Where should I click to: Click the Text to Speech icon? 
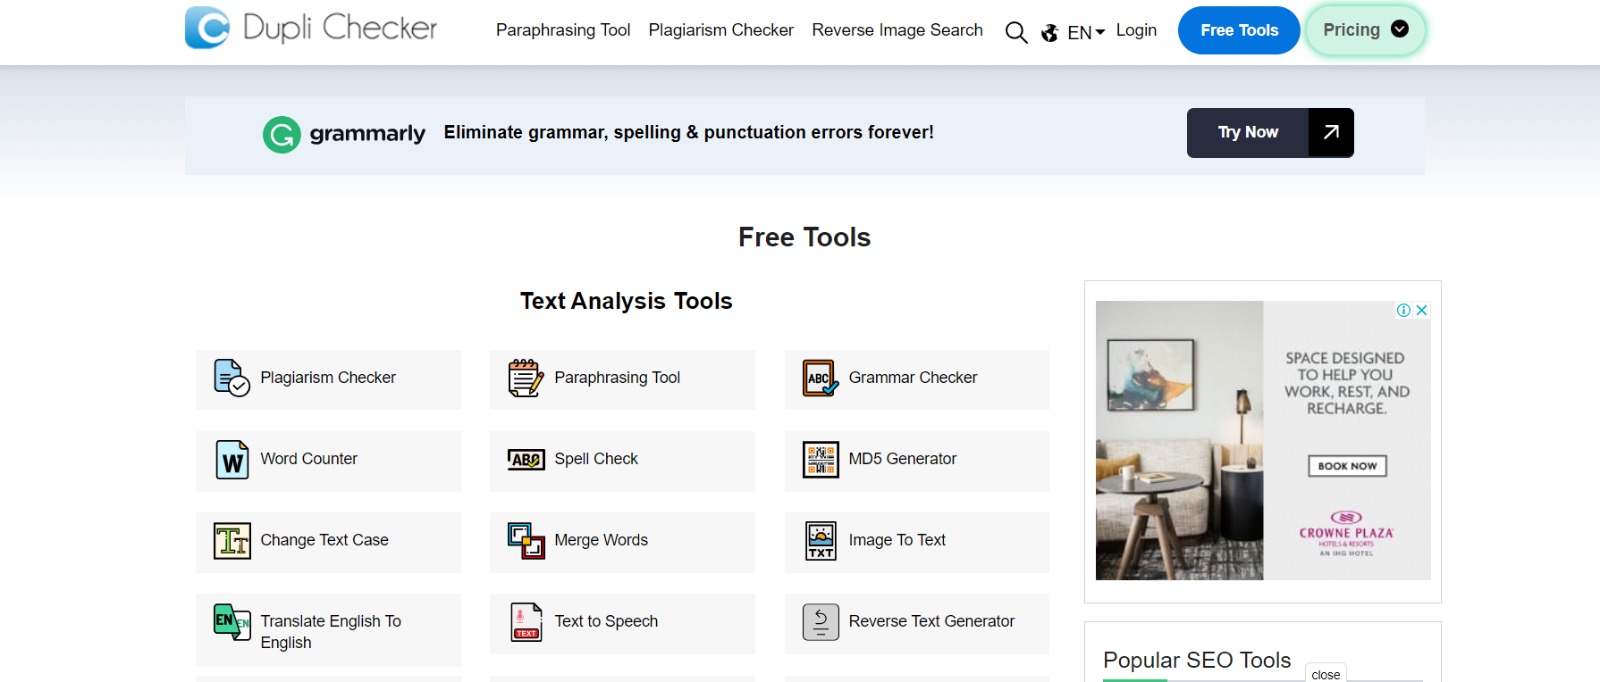[x=526, y=622]
